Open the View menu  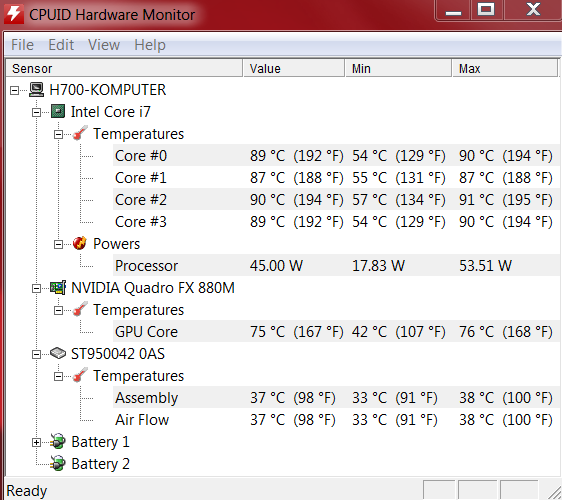tap(104, 45)
